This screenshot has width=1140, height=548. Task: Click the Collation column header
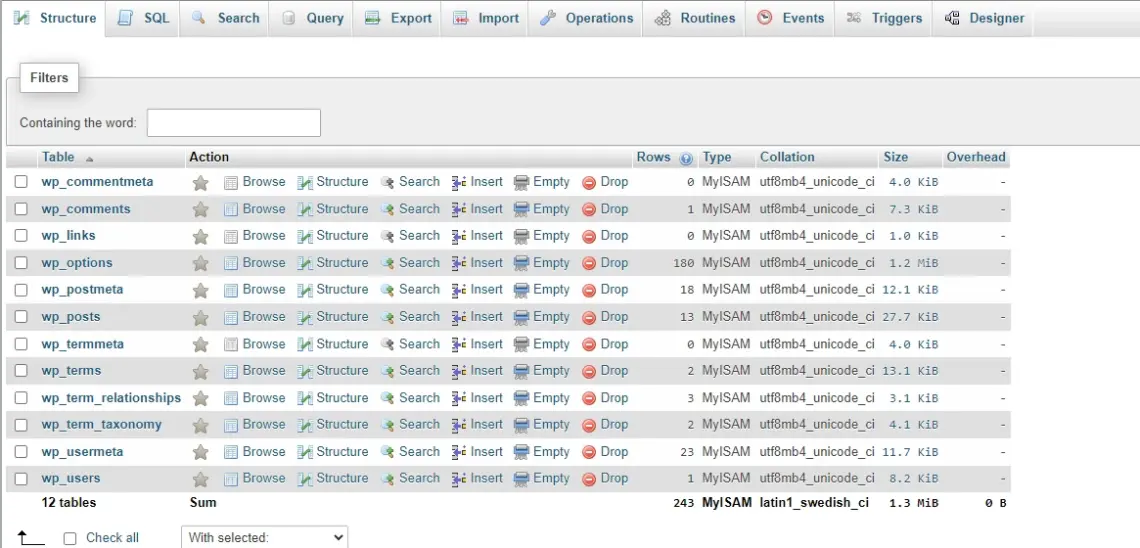click(787, 157)
